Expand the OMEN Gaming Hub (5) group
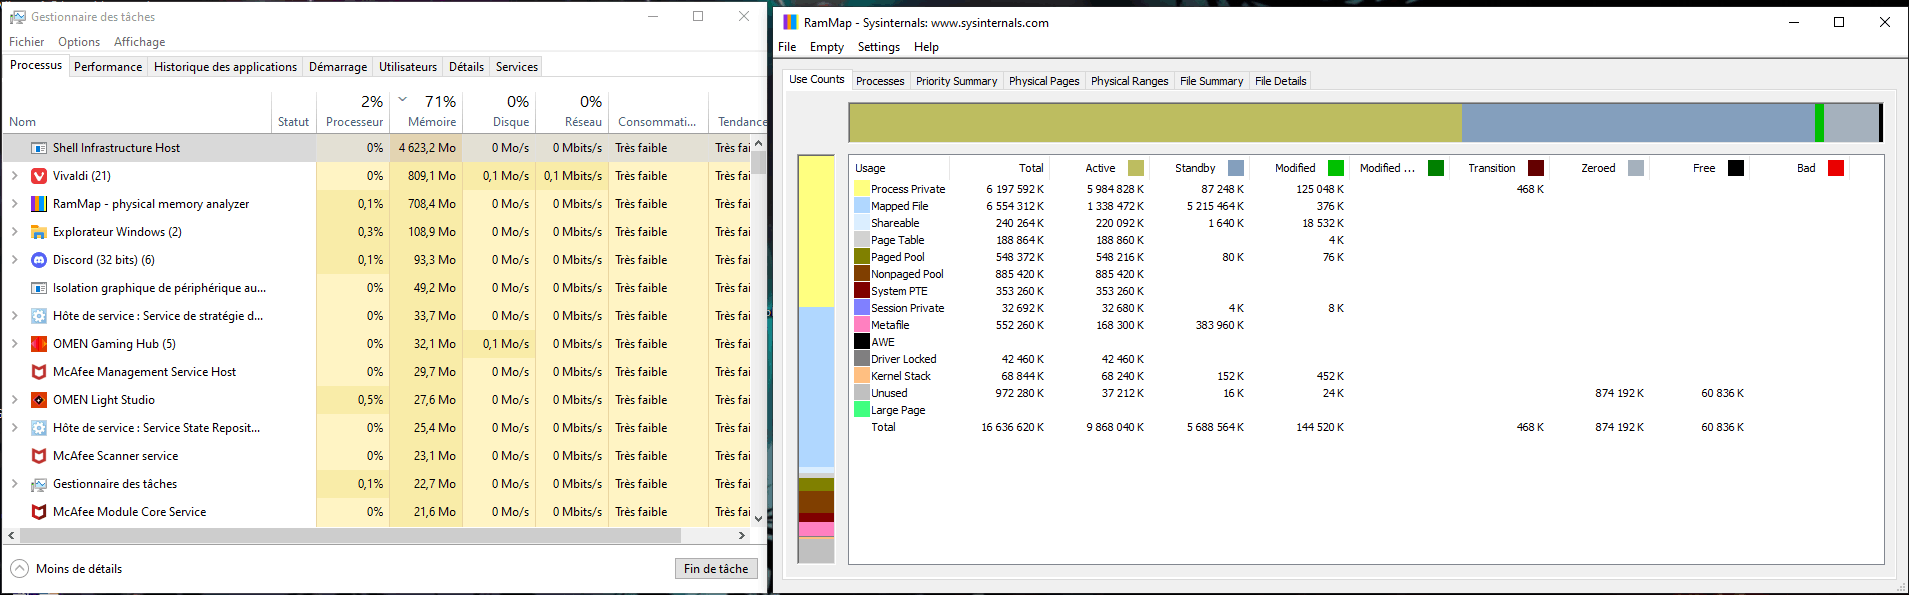Screen dimensions: 1909x595 [x=14, y=344]
